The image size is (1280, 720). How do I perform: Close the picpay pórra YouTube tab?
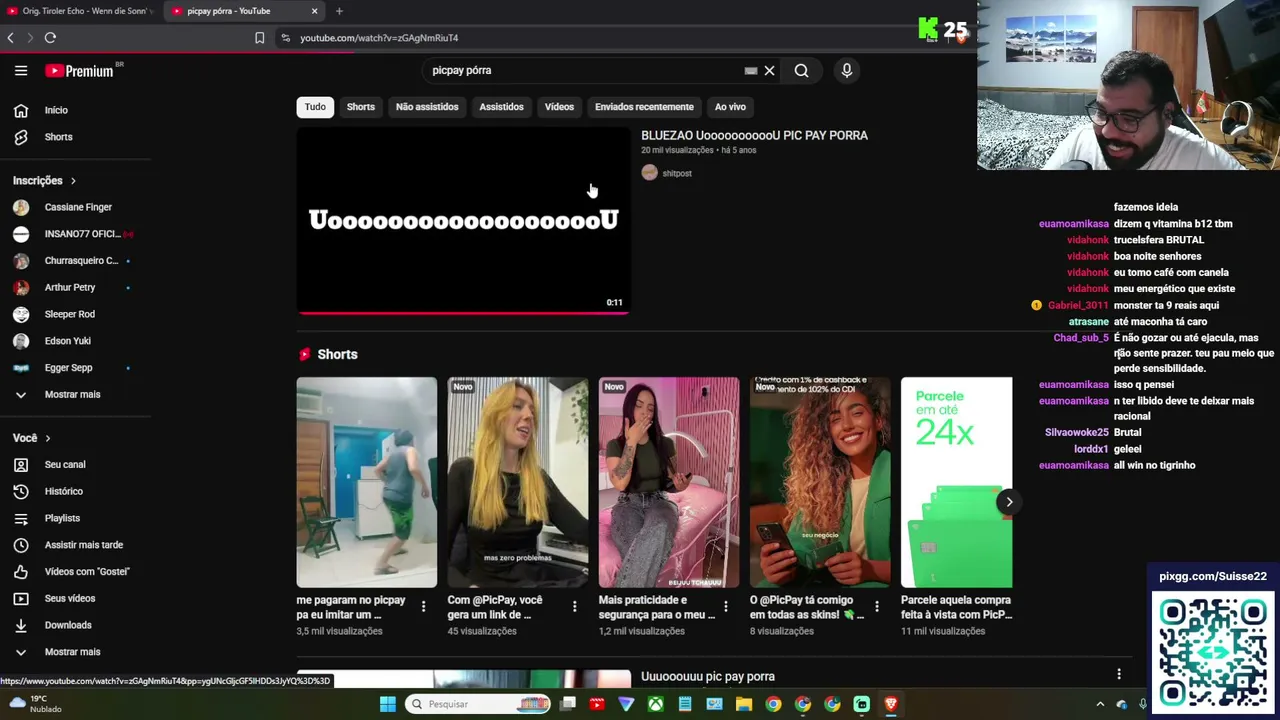point(314,11)
